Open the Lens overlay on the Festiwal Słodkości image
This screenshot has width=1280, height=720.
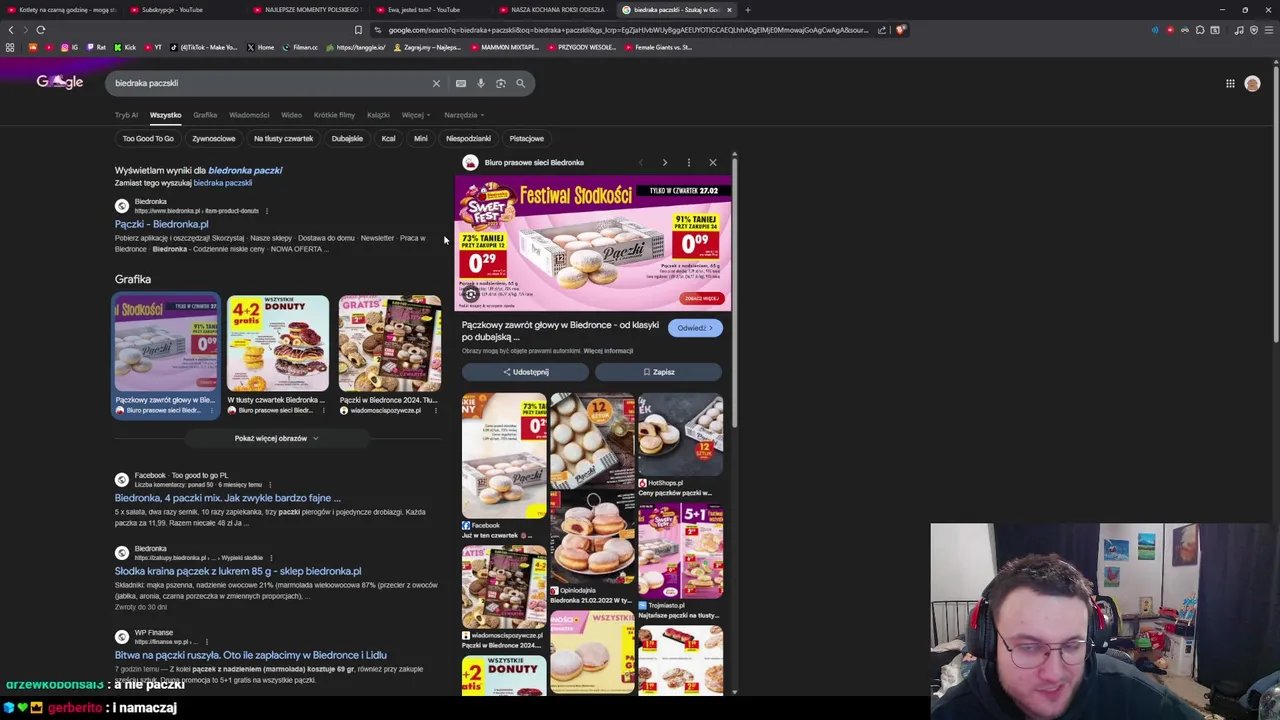[x=471, y=295]
